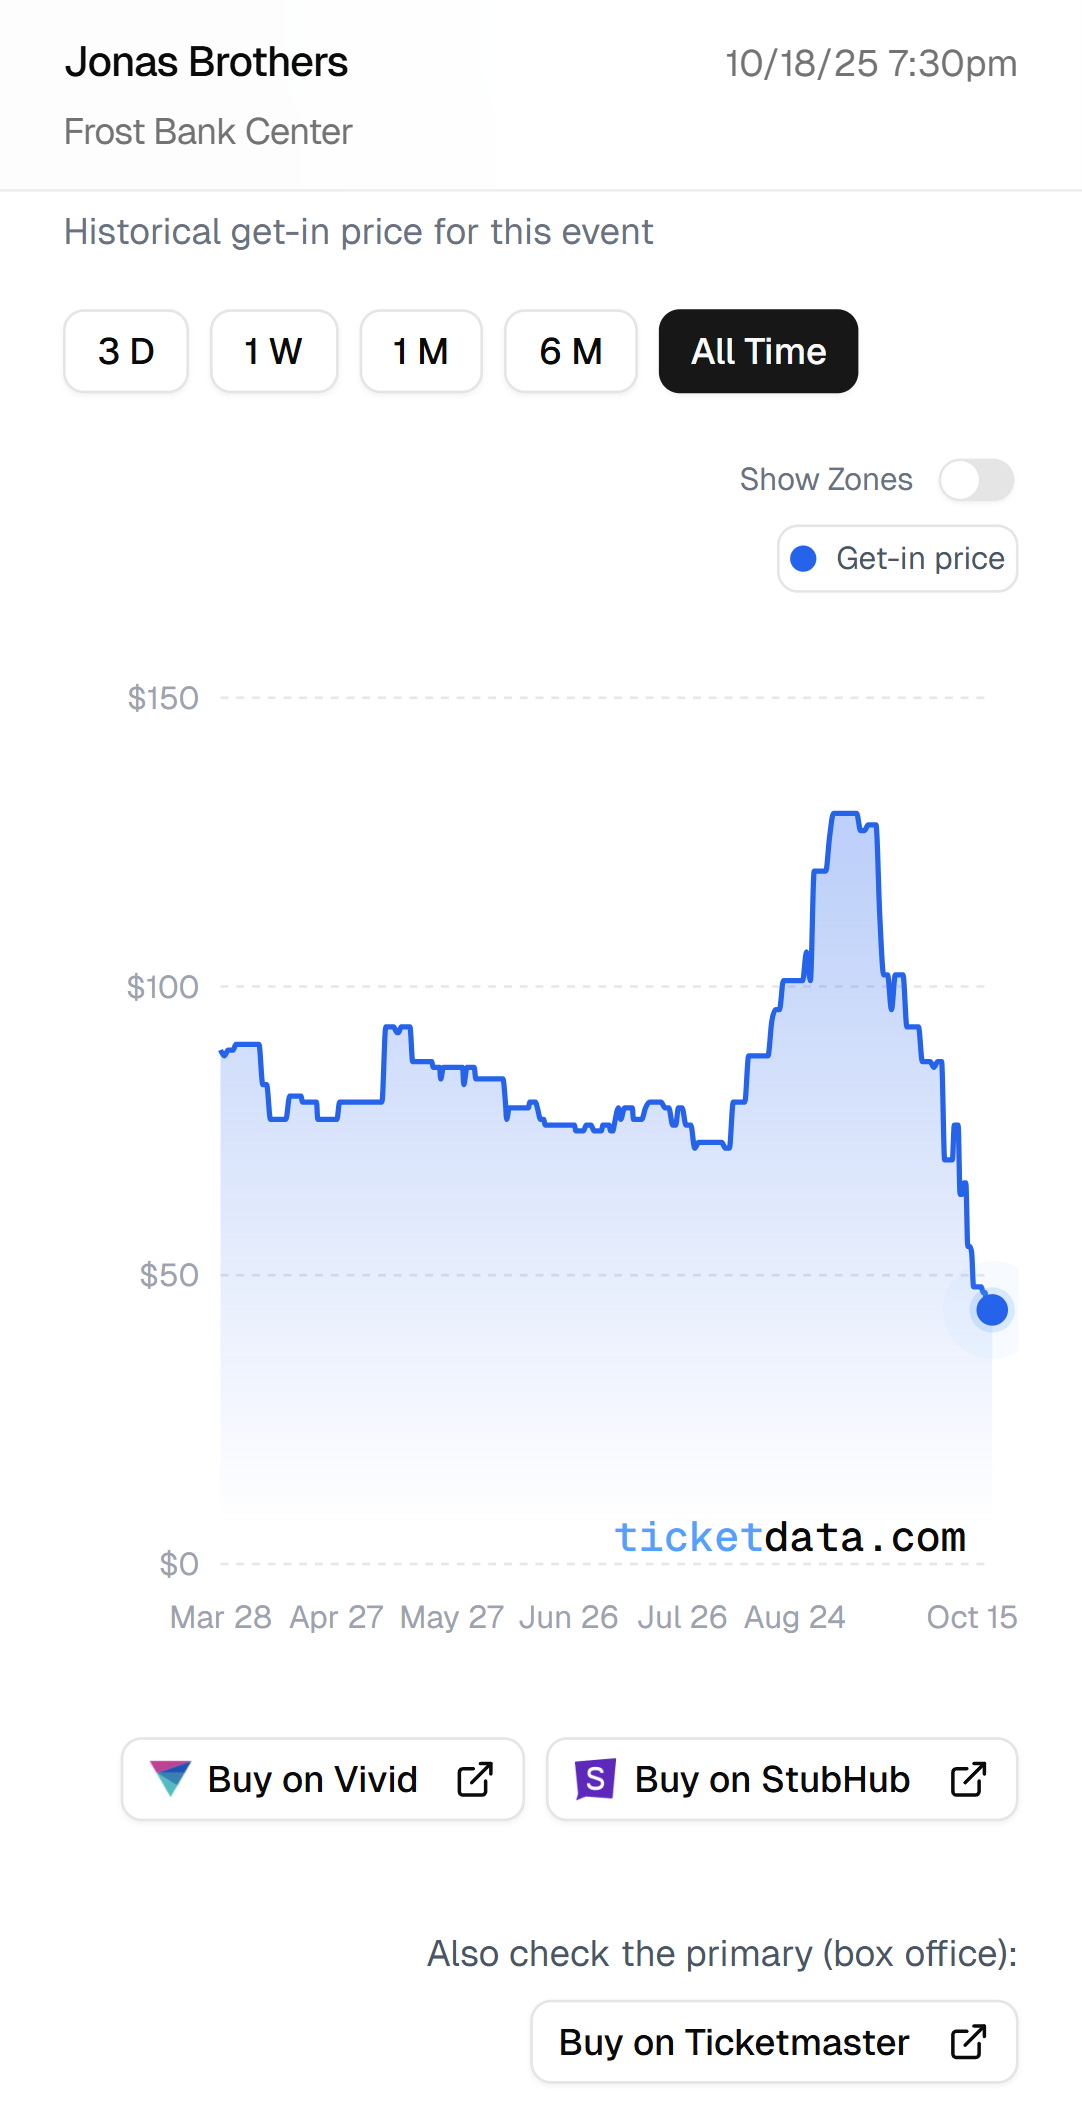This screenshot has height=2122, width=1082.
Task: Switch chart range to 1 W
Action: tap(273, 351)
